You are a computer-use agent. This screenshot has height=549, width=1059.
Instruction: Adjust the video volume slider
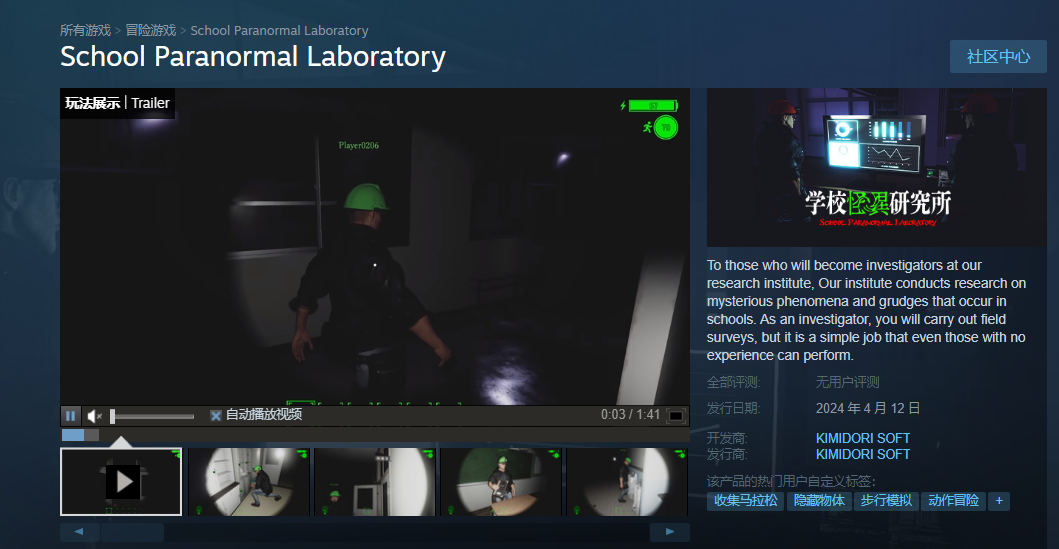click(153, 417)
